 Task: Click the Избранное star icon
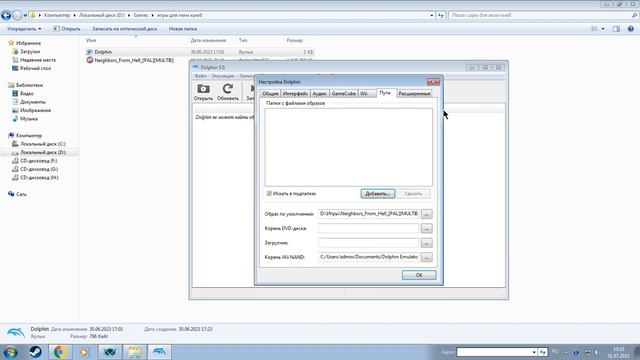[x=11, y=43]
